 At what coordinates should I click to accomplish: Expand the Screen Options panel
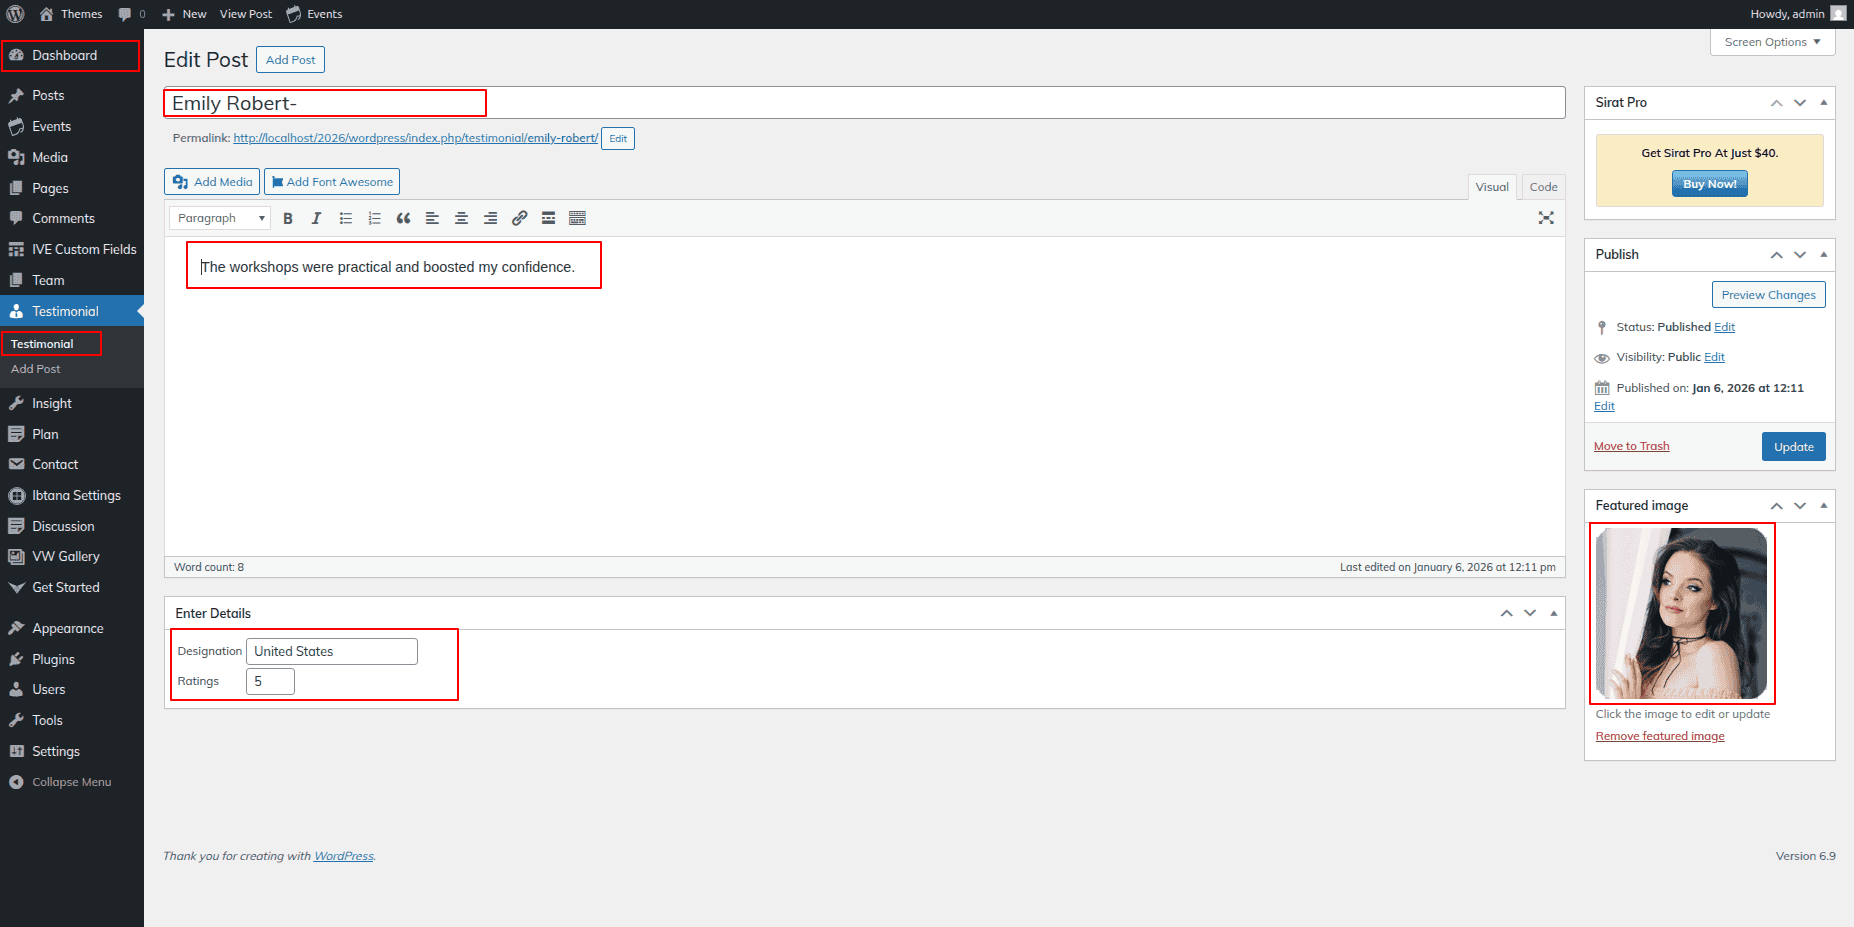tap(1772, 42)
